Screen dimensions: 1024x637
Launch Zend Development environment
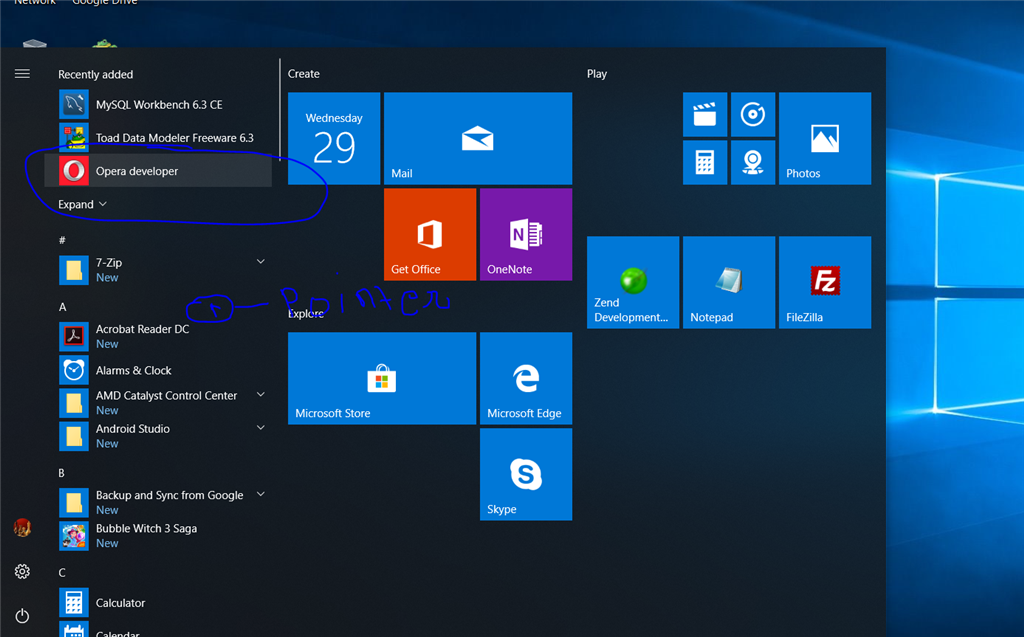[x=632, y=281]
